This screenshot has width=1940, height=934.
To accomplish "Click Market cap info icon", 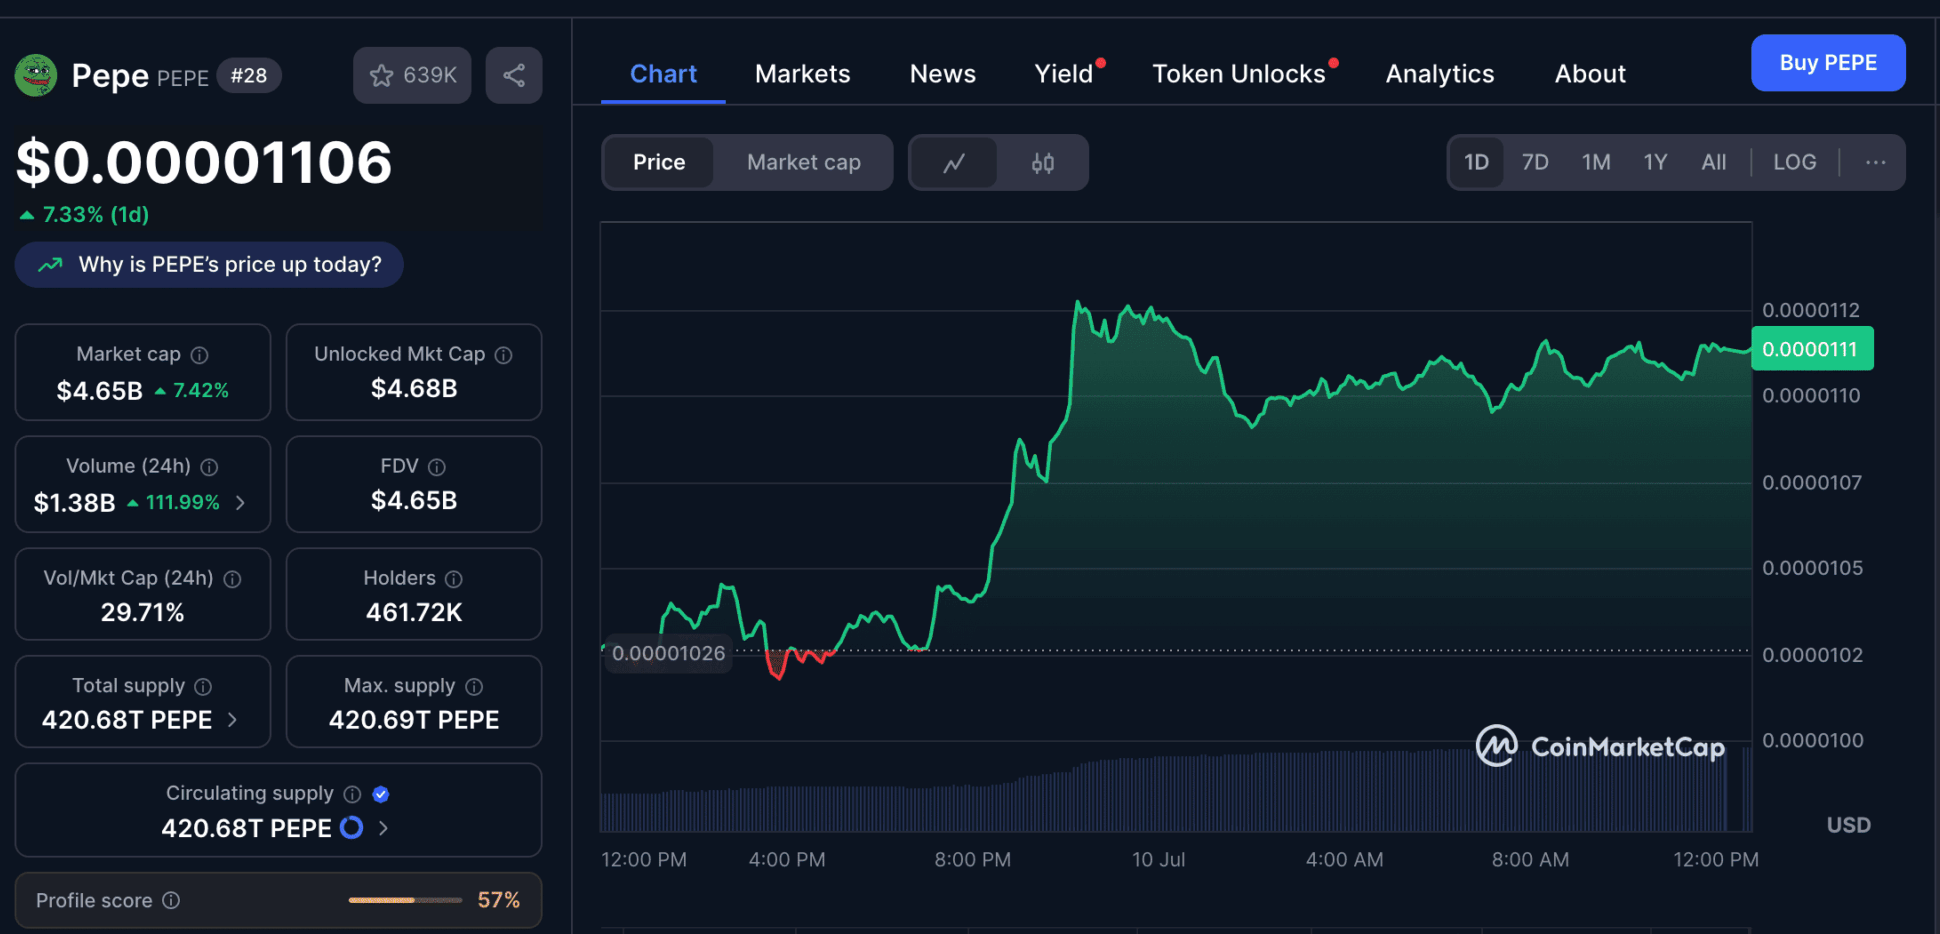I will [200, 355].
